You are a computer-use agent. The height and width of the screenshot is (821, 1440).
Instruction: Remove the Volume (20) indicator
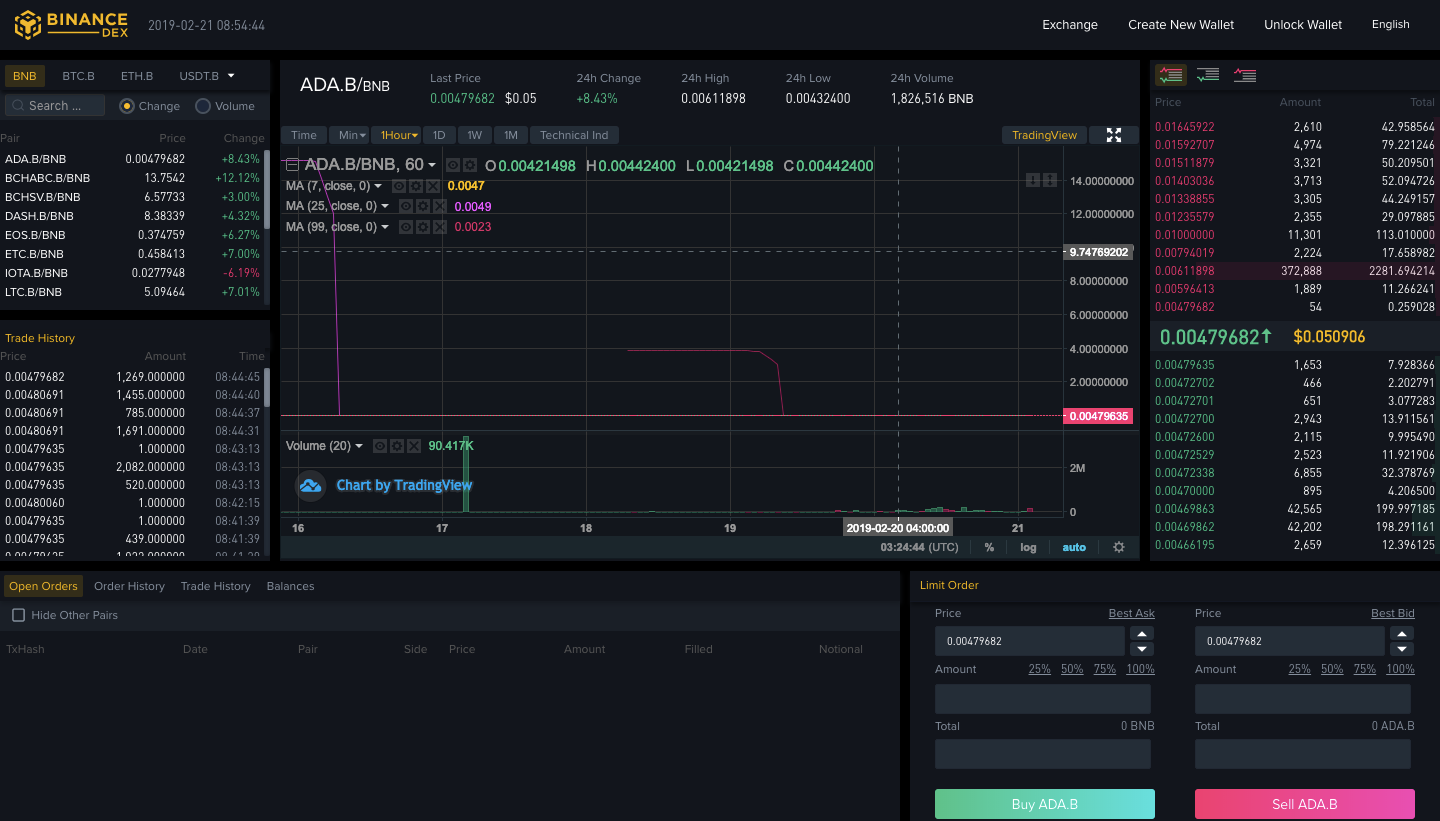(x=412, y=446)
